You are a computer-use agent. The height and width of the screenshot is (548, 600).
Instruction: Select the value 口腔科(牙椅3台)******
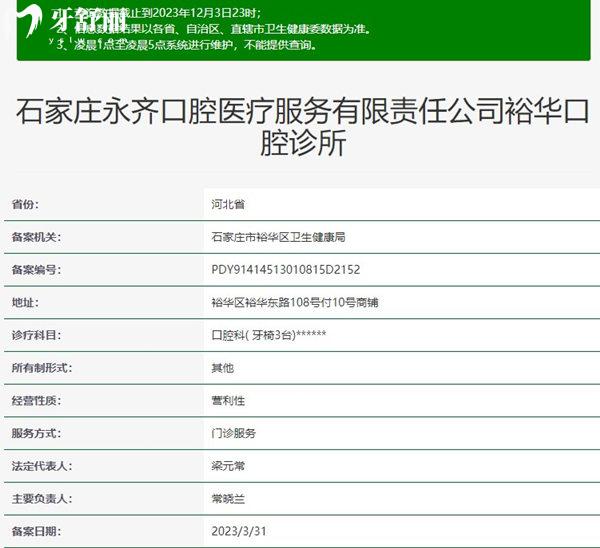(x=269, y=335)
